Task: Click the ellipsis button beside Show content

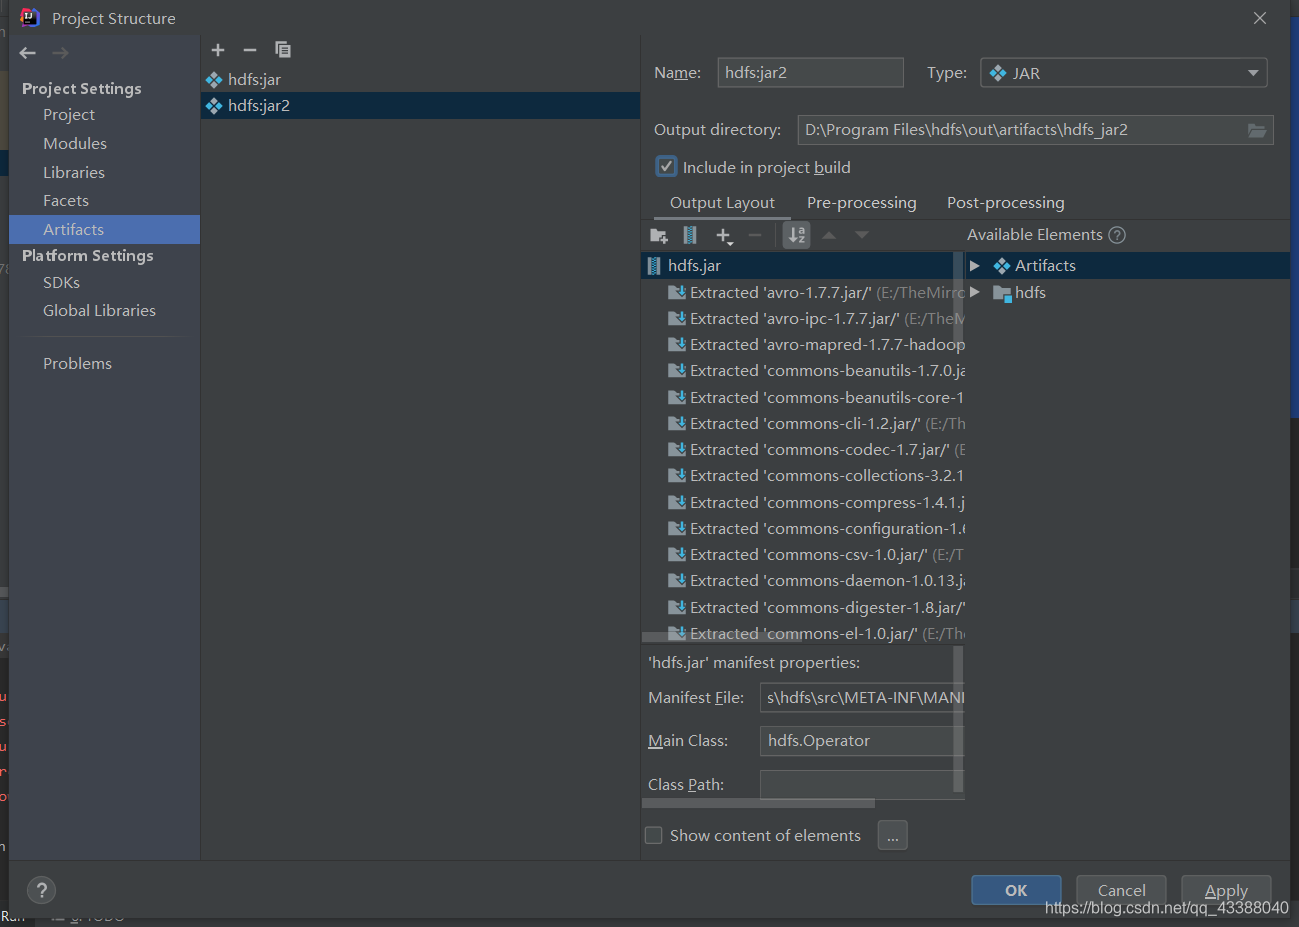Action: tap(893, 835)
